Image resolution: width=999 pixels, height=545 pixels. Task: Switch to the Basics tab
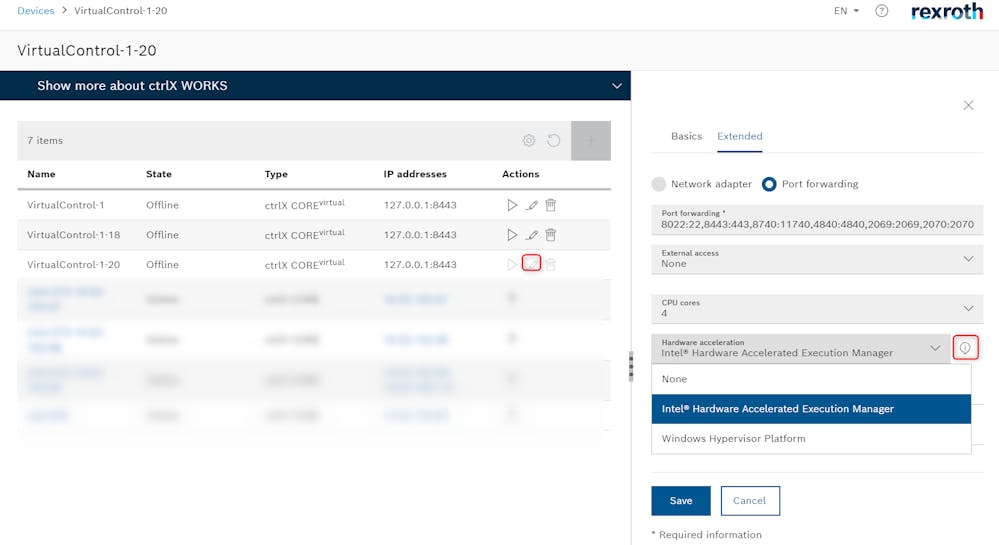[686, 136]
